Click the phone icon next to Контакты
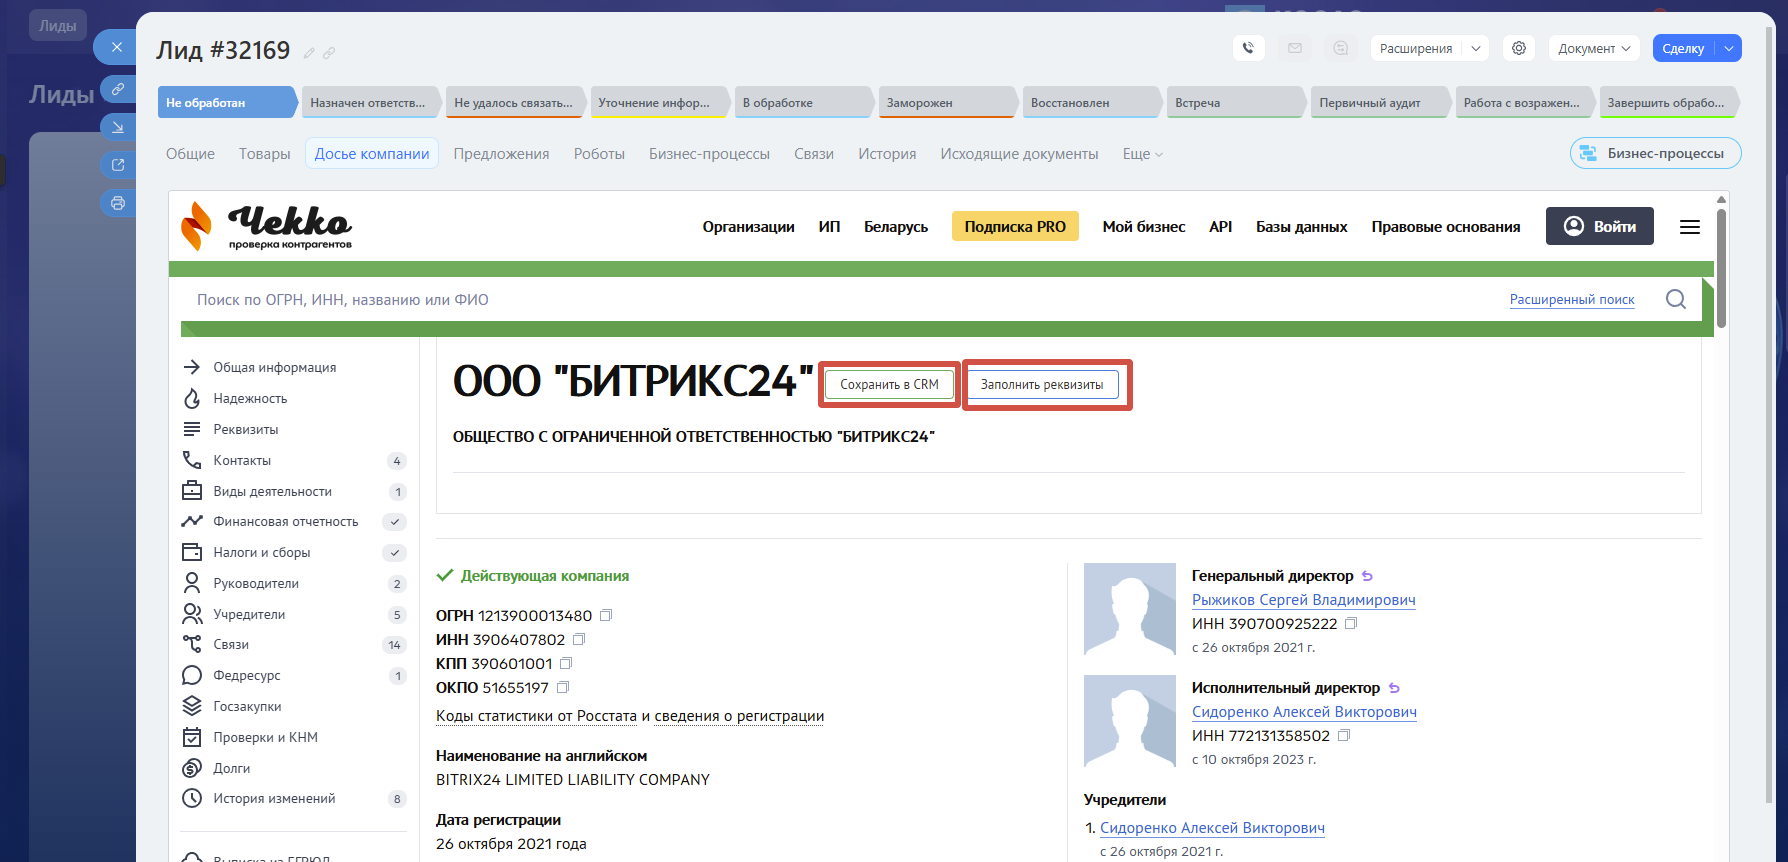Viewport: 1788px width, 862px height. click(192, 460)
